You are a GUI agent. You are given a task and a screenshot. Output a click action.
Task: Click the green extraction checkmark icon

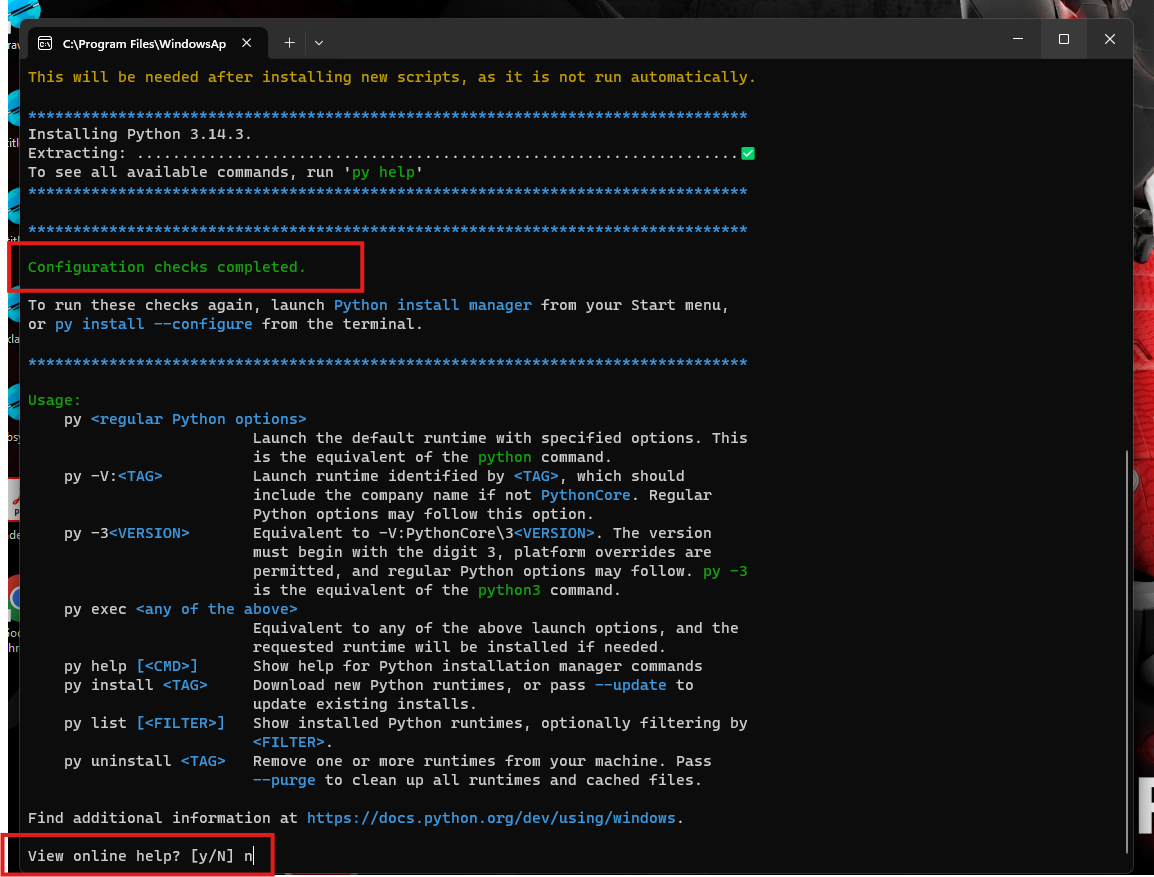(748, 153)
